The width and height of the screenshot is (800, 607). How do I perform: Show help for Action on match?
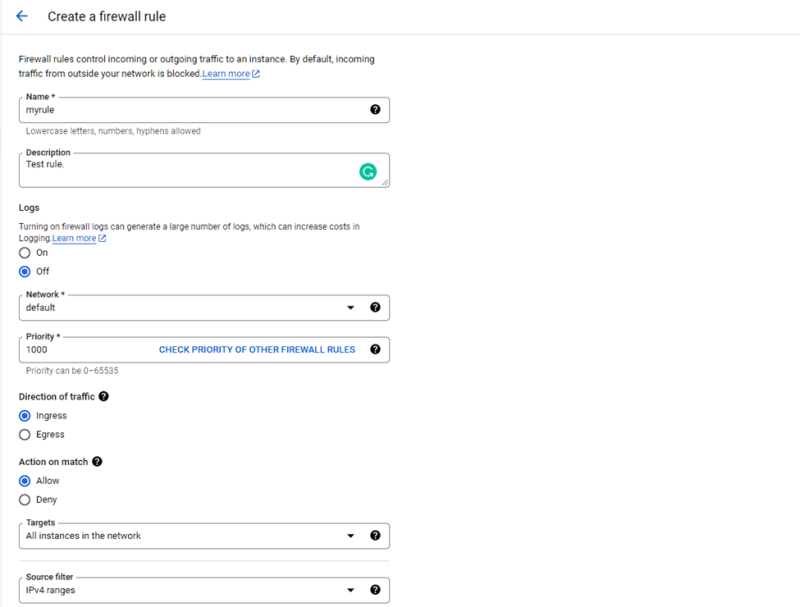tap(97, 462)
